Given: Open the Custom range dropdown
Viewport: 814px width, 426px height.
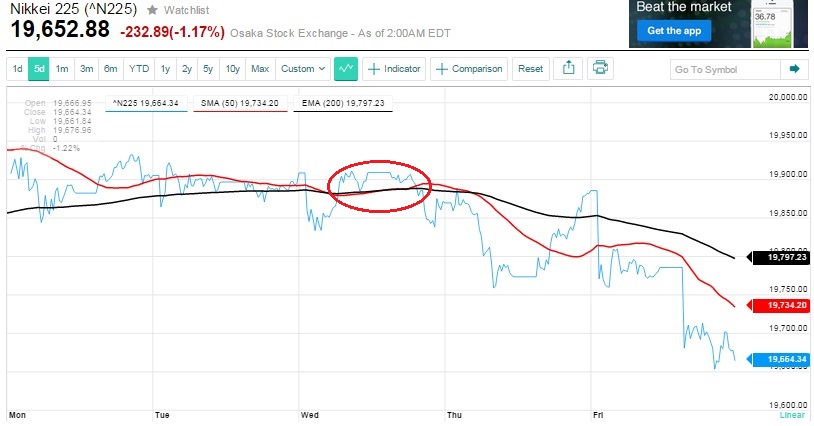Looking at the screenshot, I should click(x=303, y=69).
